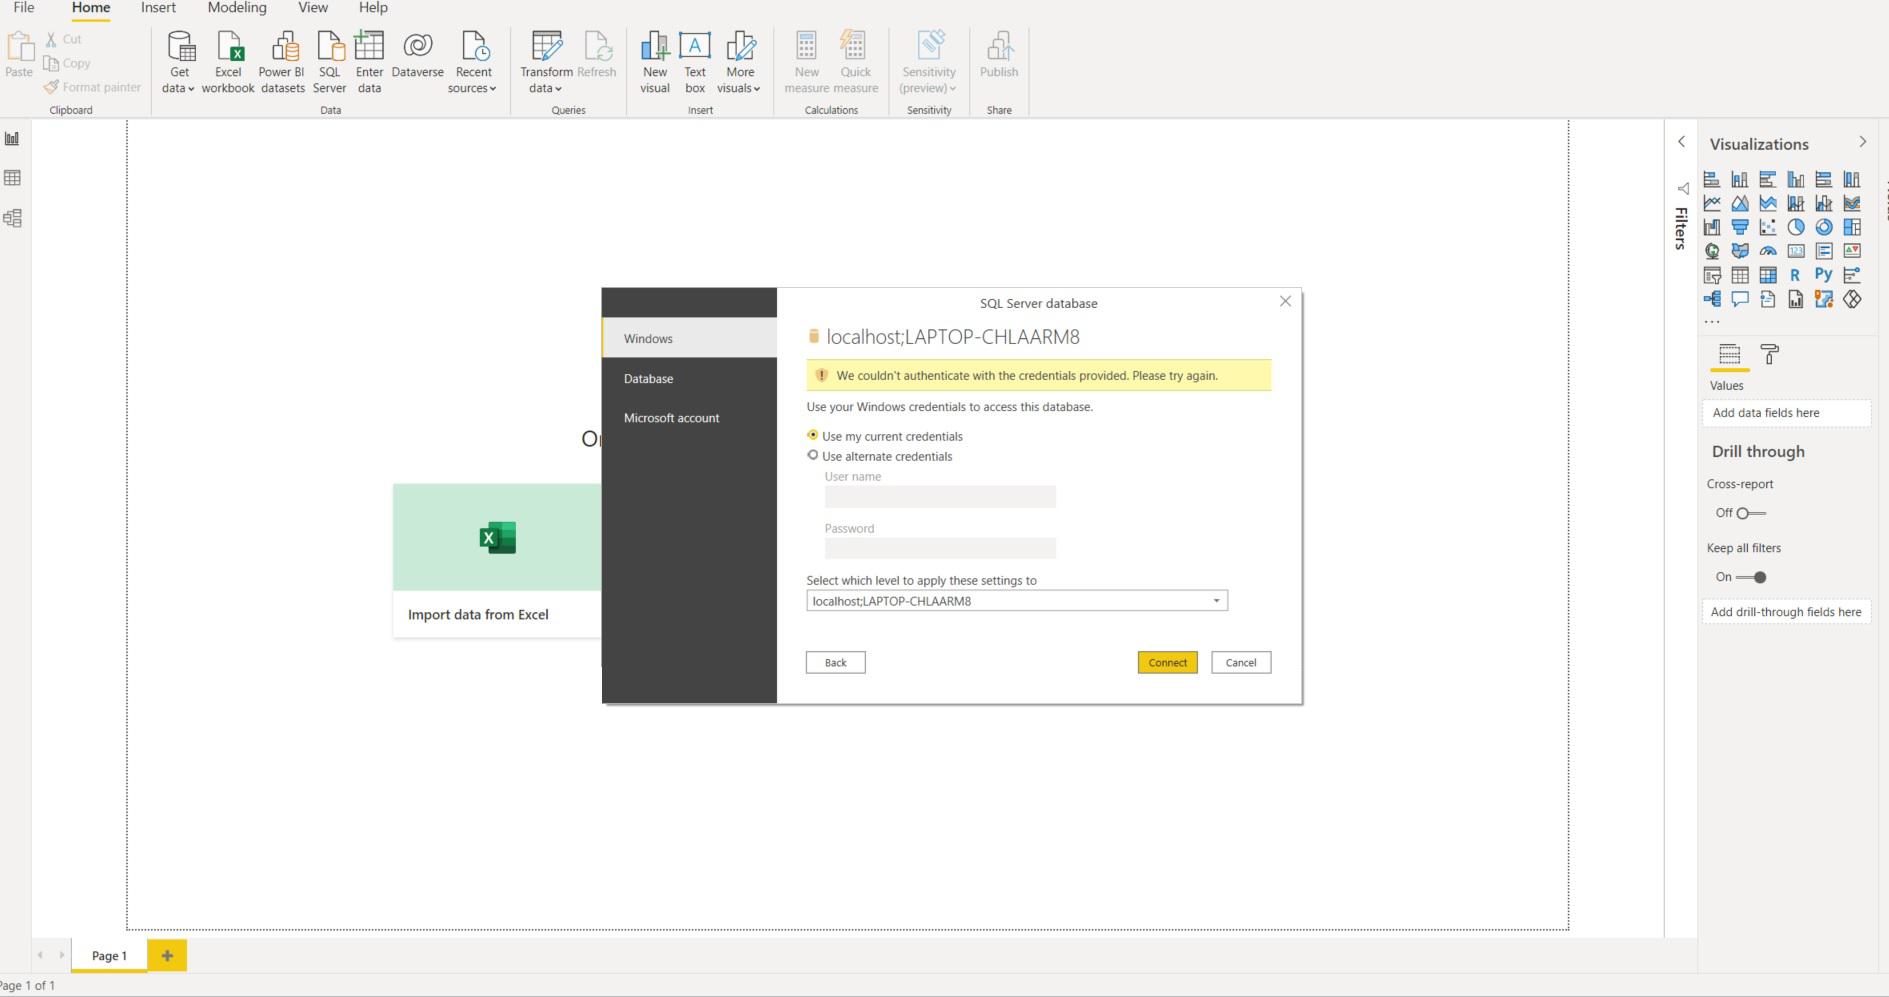The width and height of the screenshot is (1889, 997).
Task: Insert a New visual
Action: click(655, 62)
